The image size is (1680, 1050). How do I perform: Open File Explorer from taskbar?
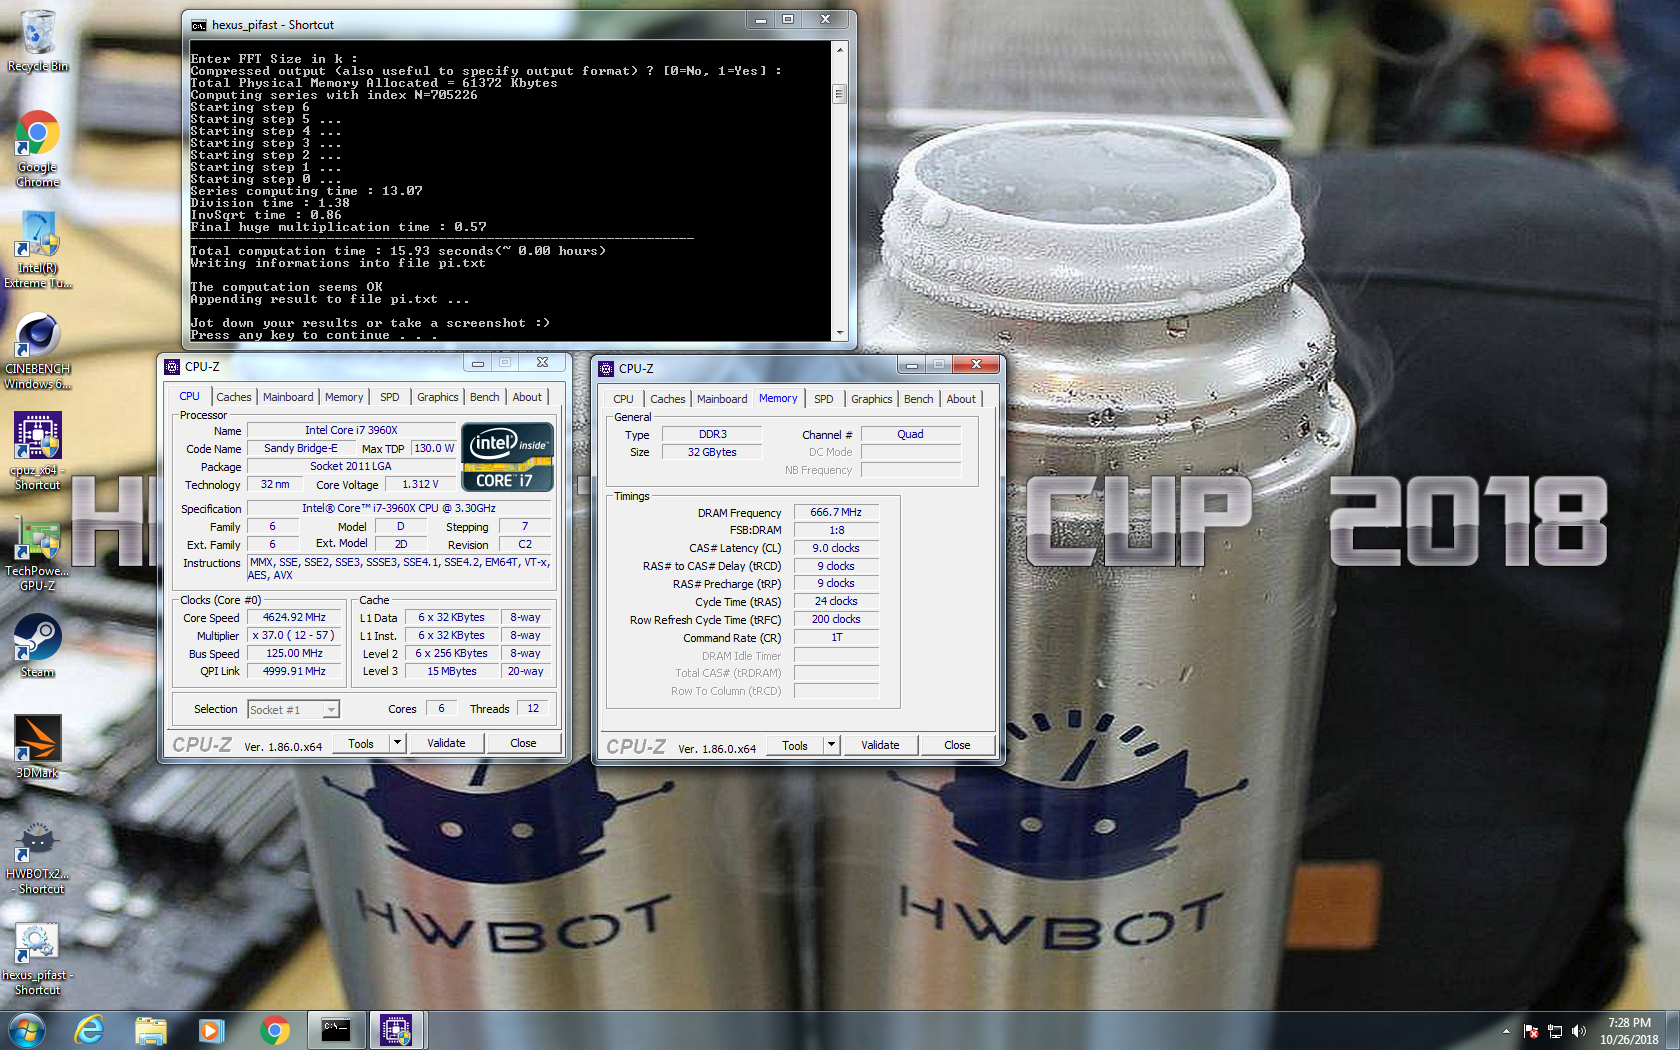pos(151,1030)
